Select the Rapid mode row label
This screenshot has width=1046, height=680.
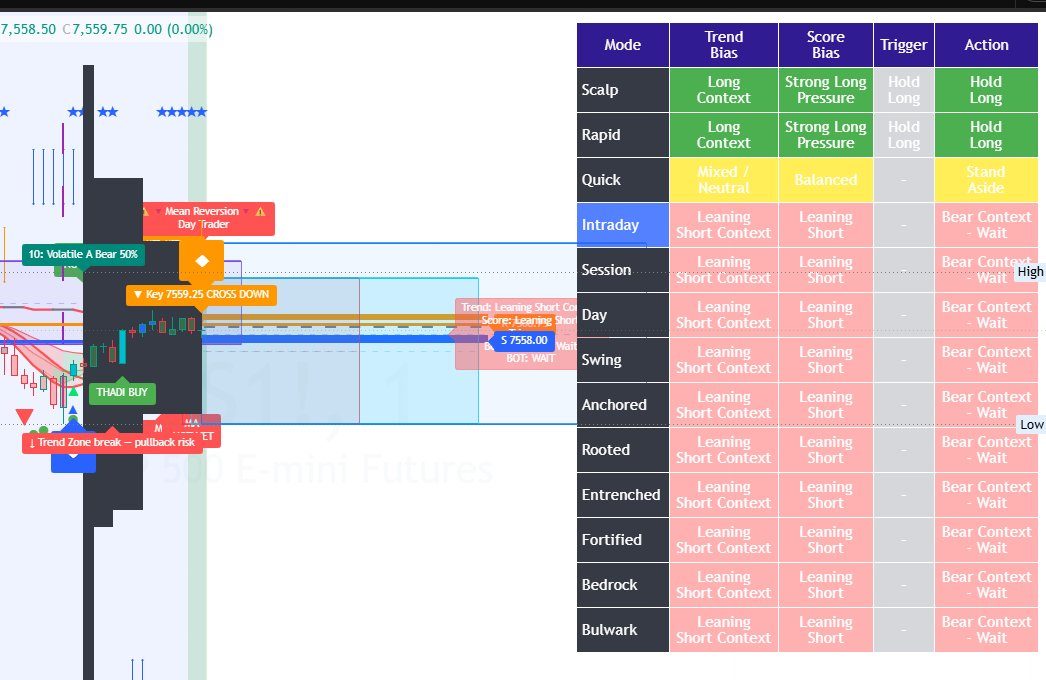click(622, 135)
